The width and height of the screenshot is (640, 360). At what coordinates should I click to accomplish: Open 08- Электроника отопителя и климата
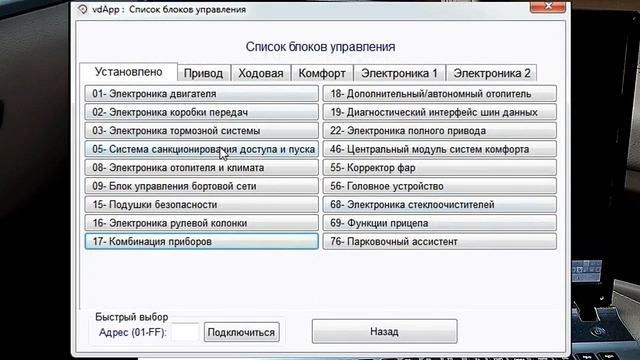[x=202, y=167]
